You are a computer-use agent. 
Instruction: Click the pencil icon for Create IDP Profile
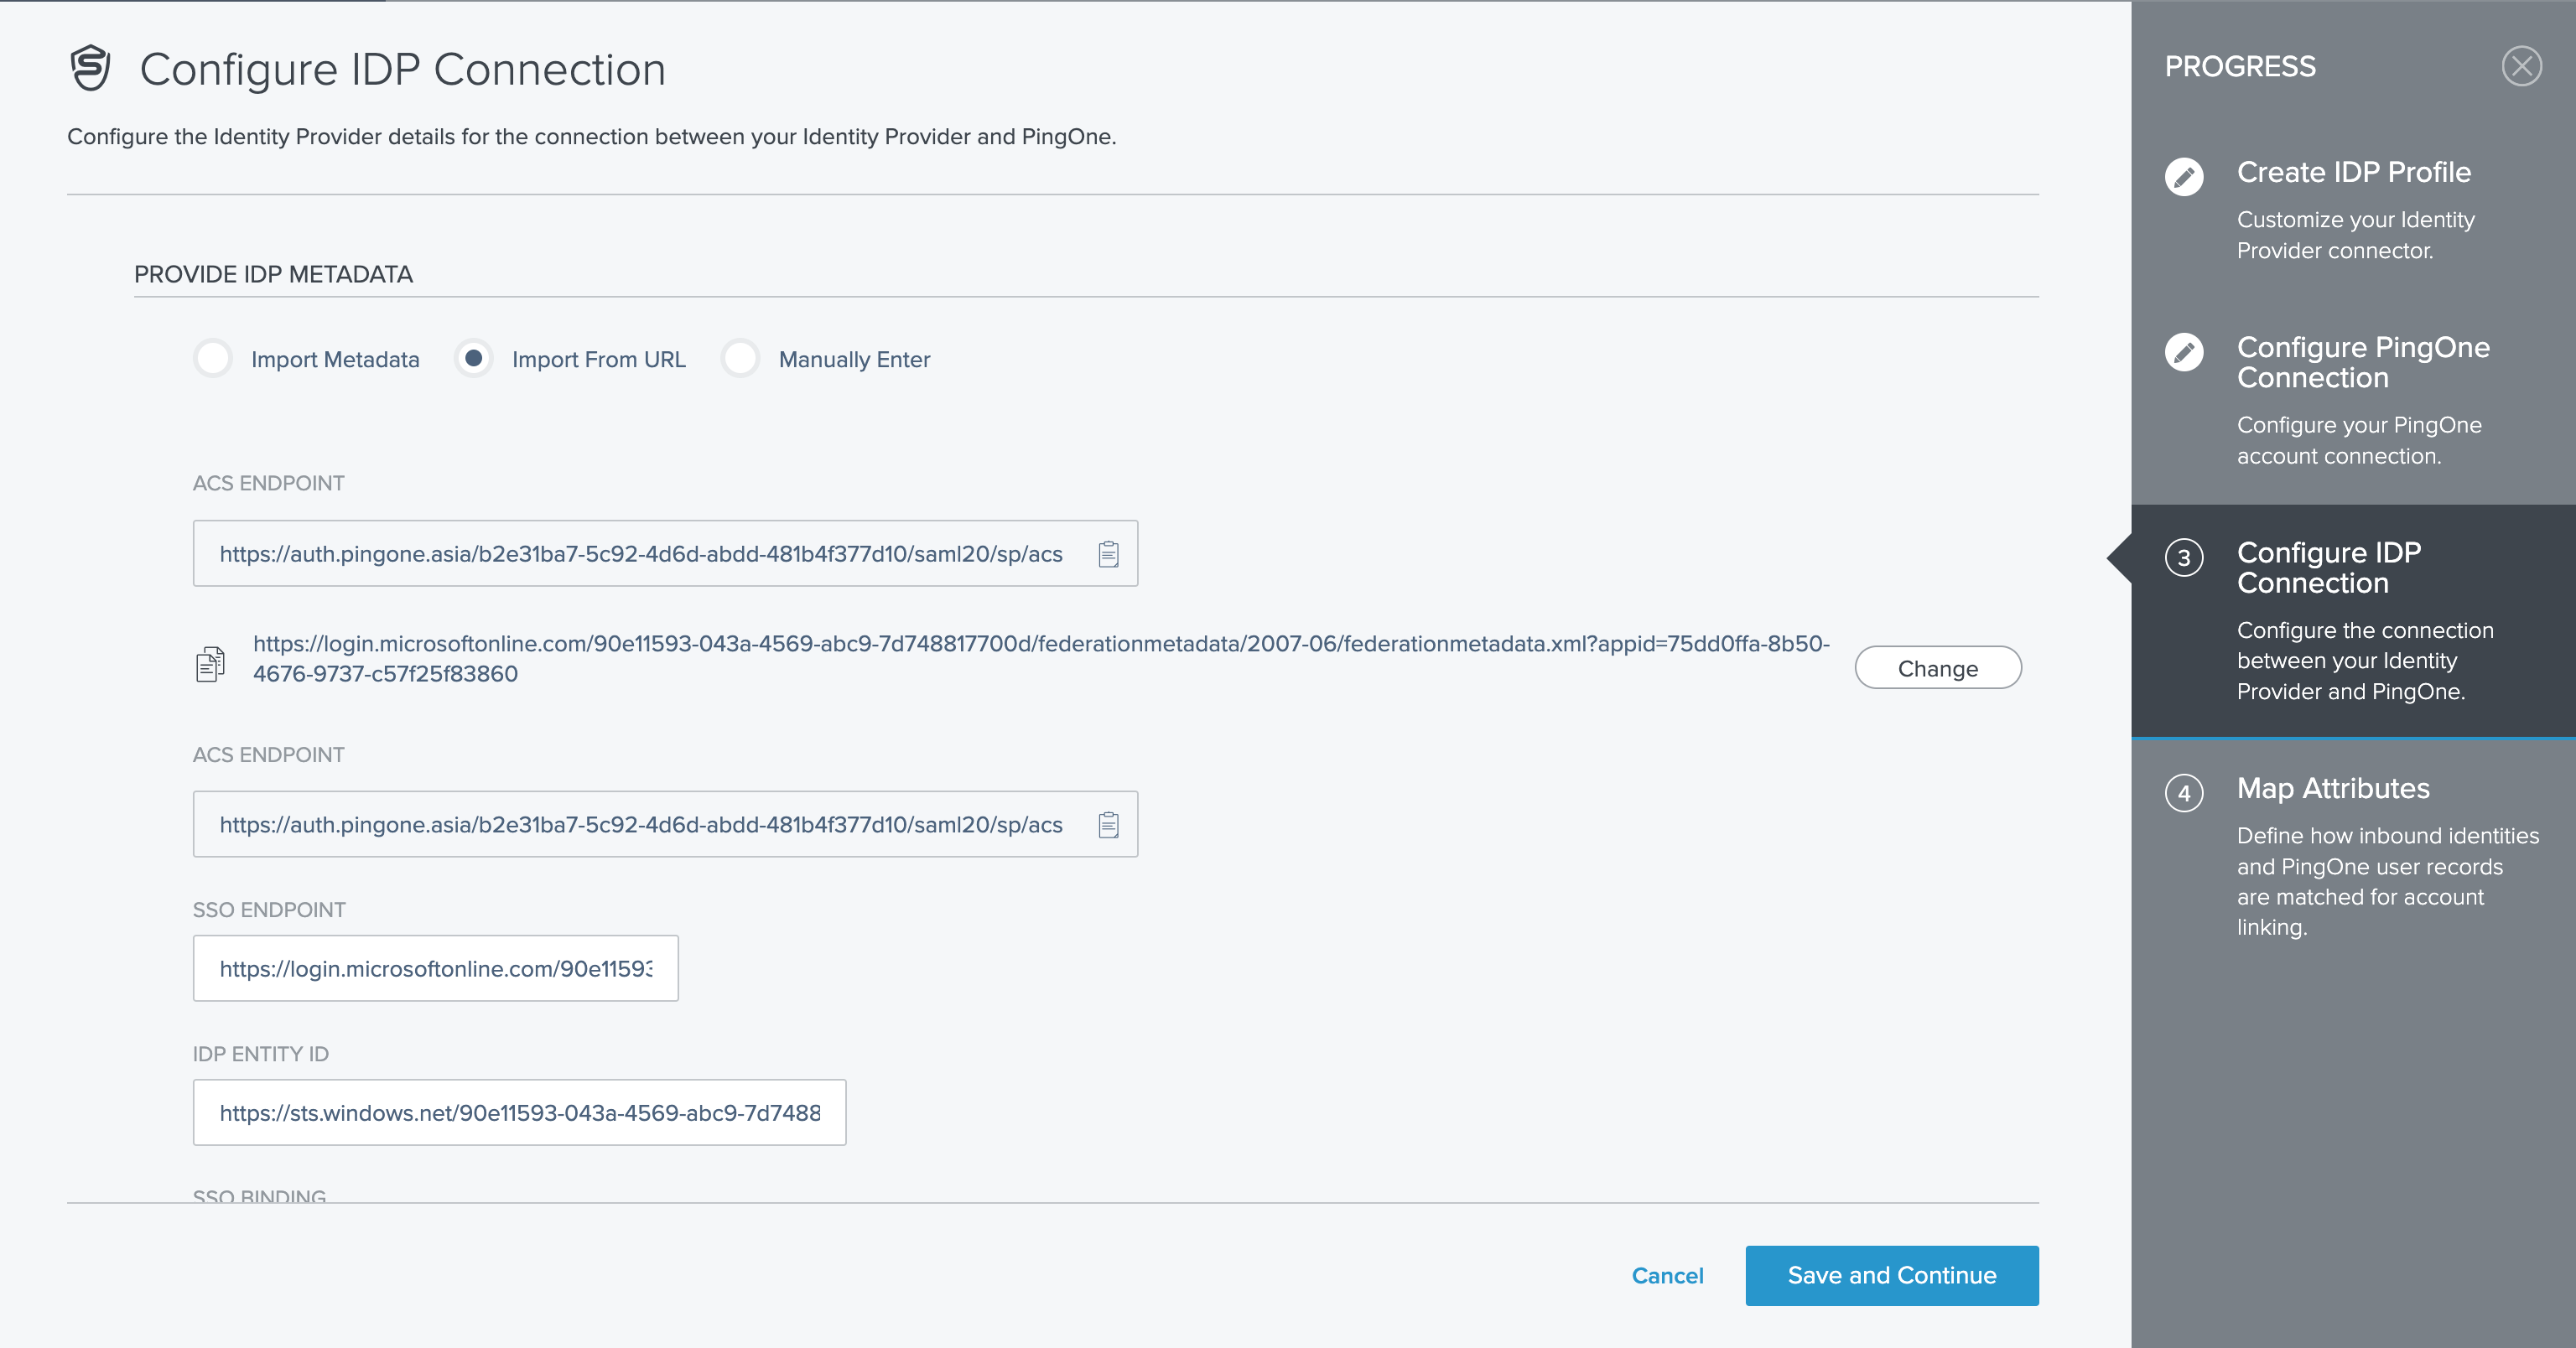click(x=2184, y=177)
